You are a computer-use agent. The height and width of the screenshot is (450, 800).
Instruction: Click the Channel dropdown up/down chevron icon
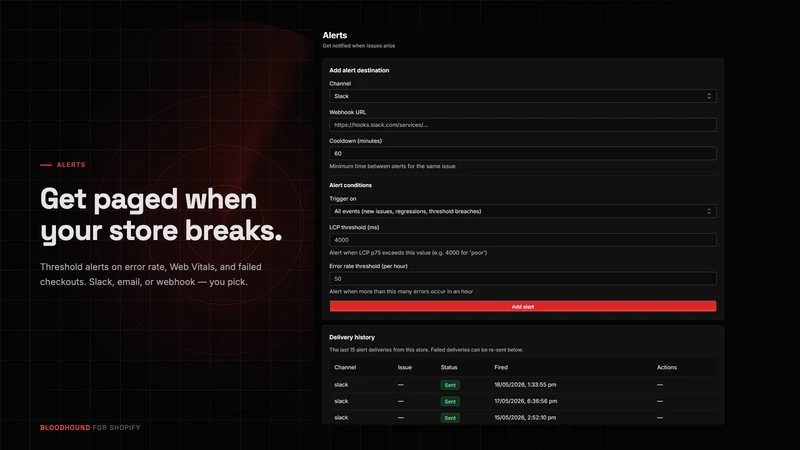click(x=709, y=96)
